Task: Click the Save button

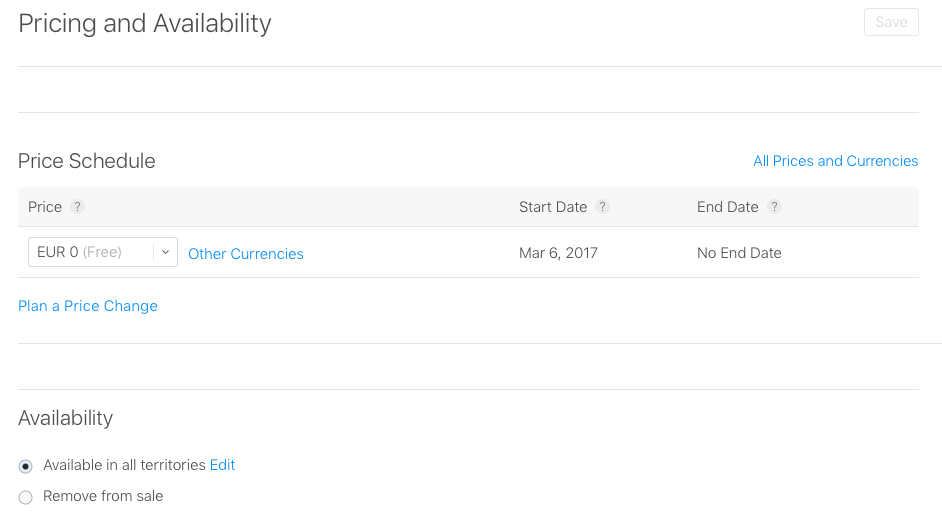Action: tap(891, 22)
